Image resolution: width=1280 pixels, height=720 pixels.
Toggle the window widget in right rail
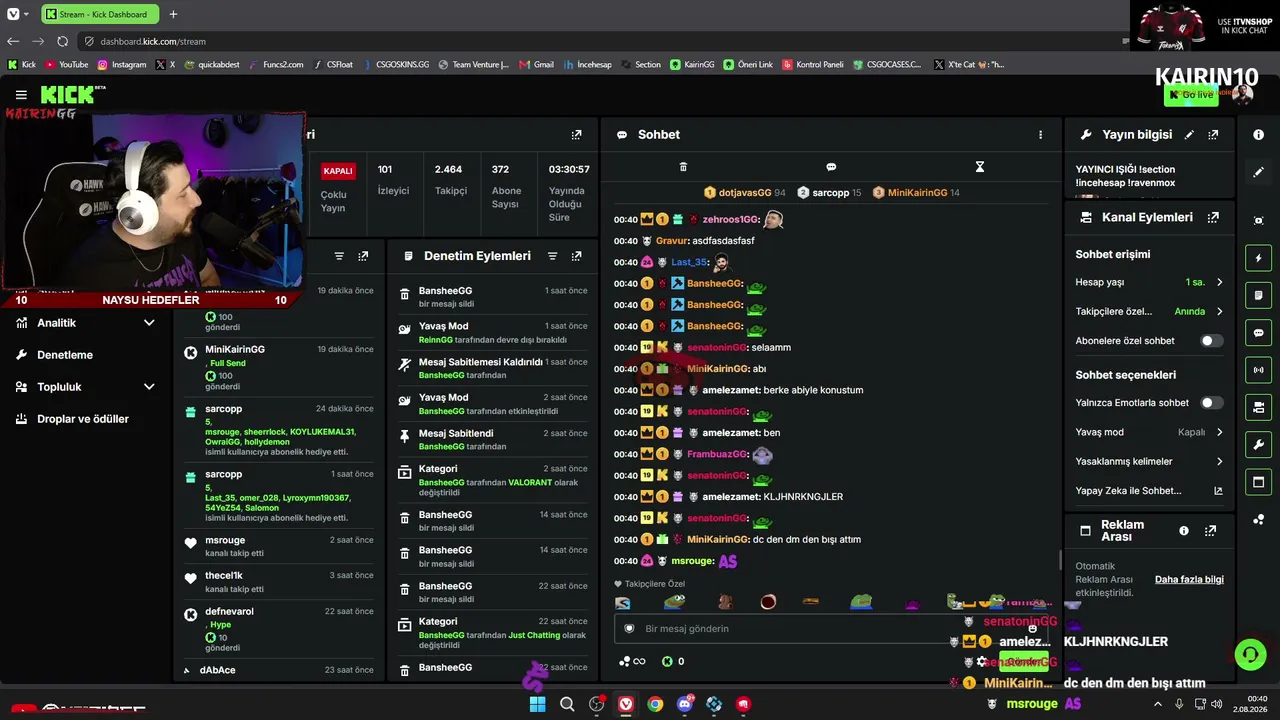click(1258, 482)
